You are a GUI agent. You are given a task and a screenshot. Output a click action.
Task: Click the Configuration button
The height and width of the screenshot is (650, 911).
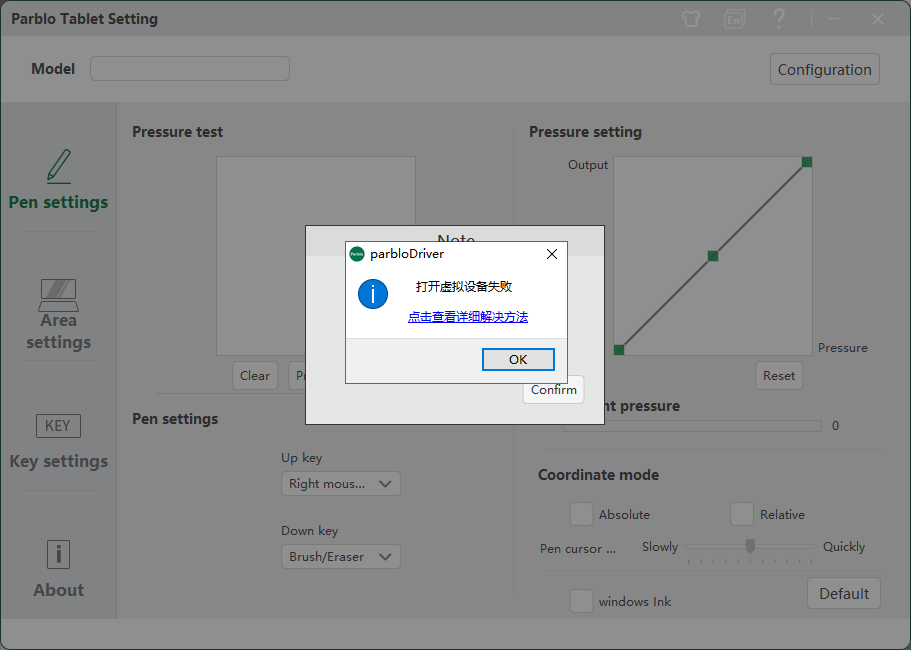tap(824, 70)
